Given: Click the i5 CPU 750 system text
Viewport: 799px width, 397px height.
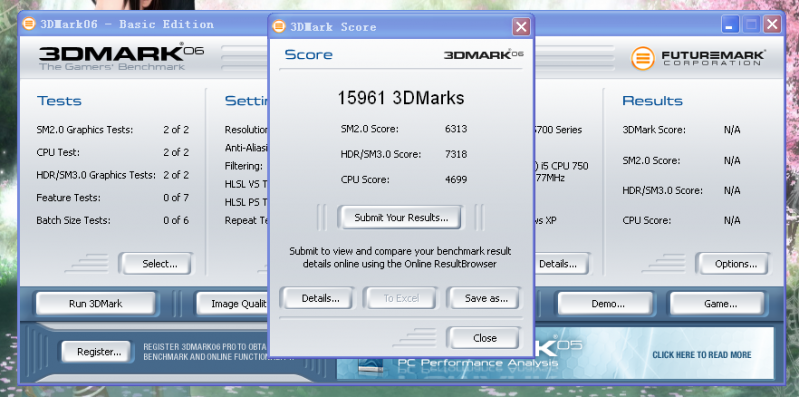Looking at the screenshot, I should [561, 166].
